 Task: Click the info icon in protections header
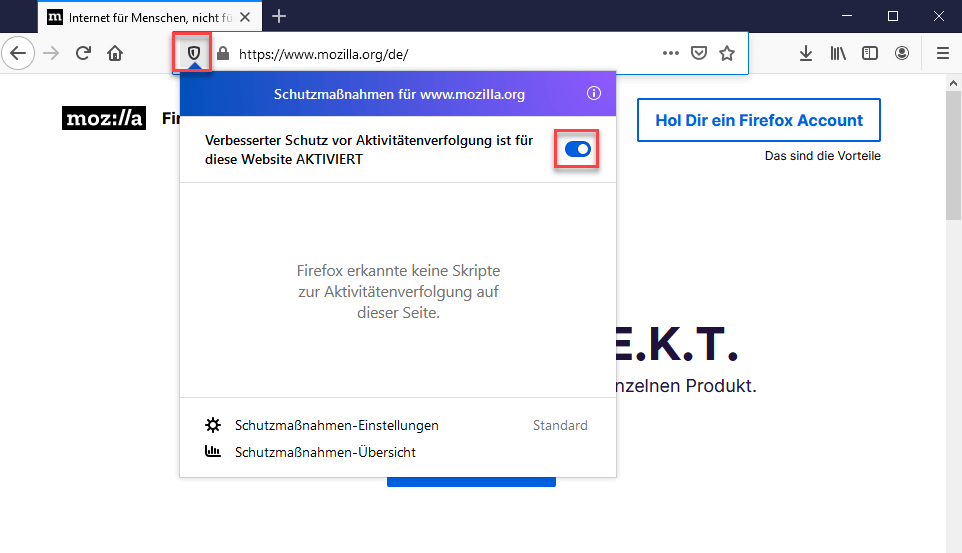click(x=594, y=93)
